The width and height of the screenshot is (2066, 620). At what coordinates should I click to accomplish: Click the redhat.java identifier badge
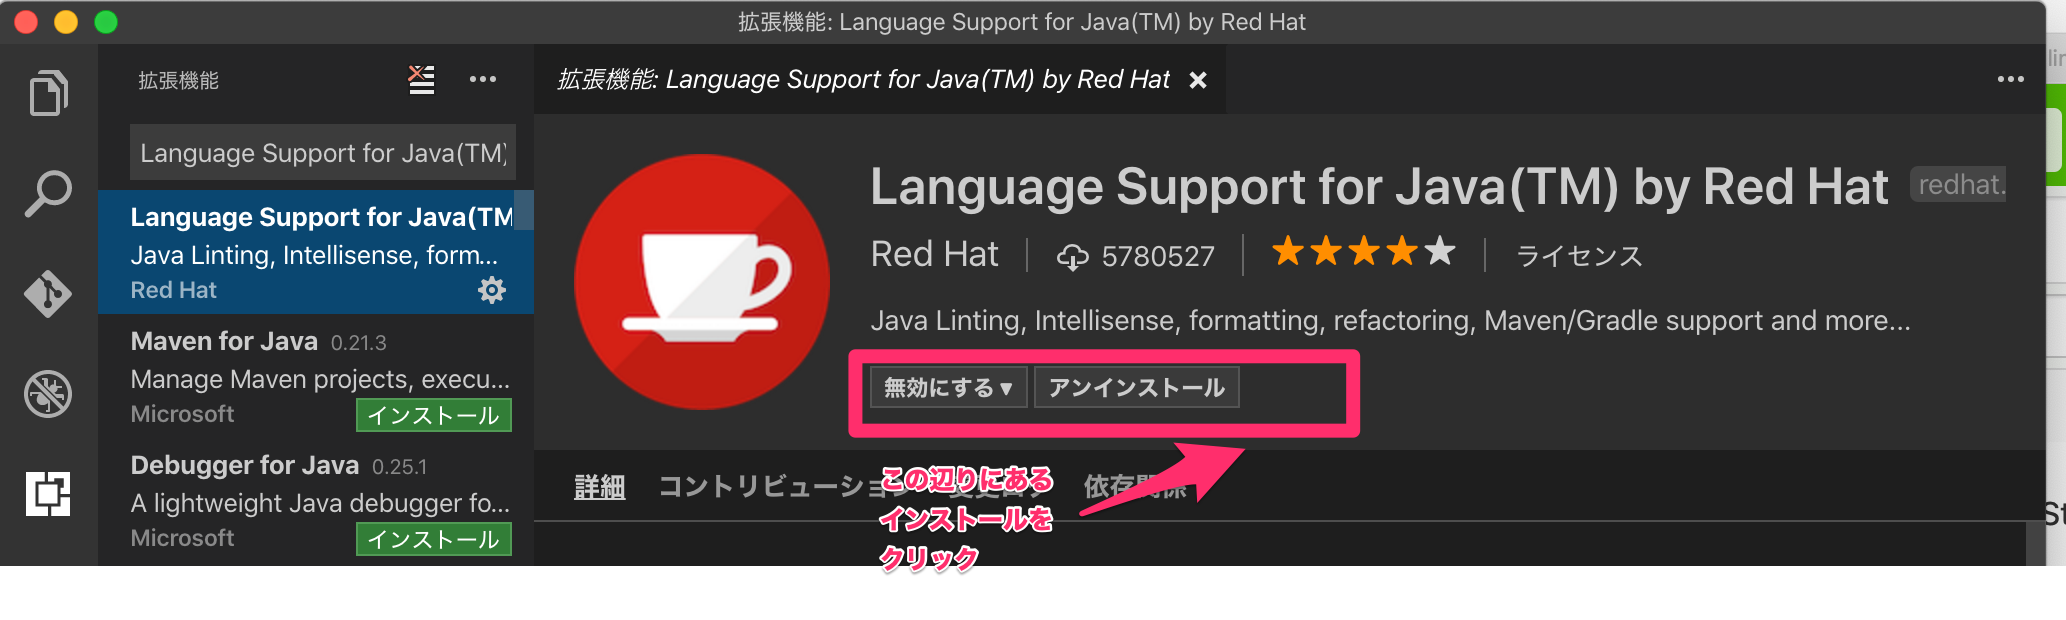[1958, 185]
